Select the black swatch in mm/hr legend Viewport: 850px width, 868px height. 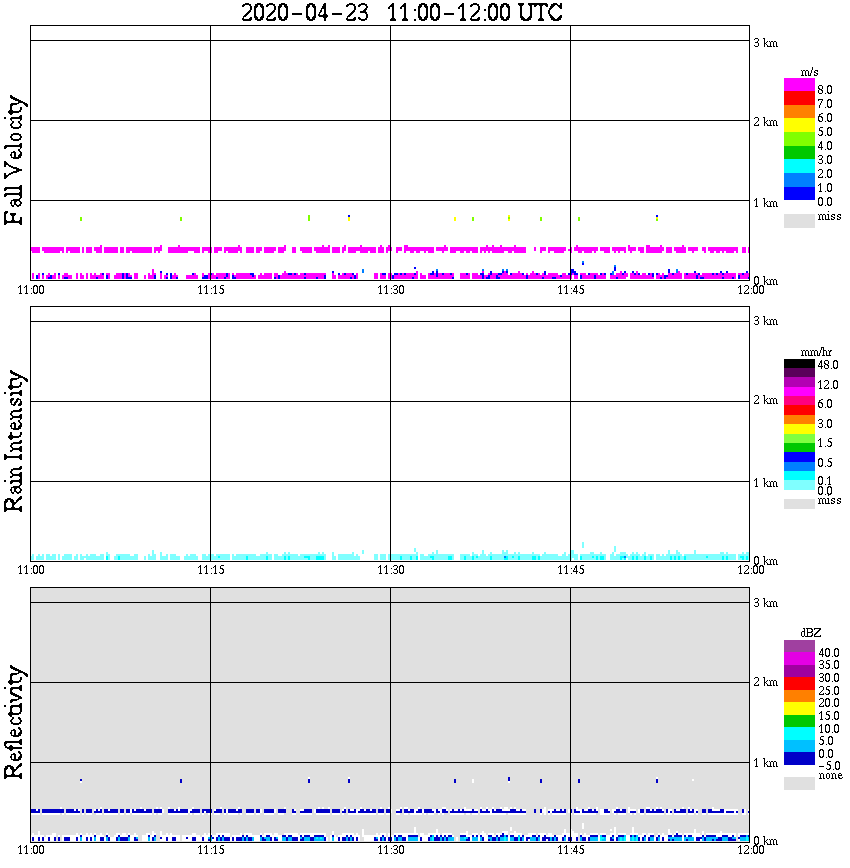click(x=799, y=364)
